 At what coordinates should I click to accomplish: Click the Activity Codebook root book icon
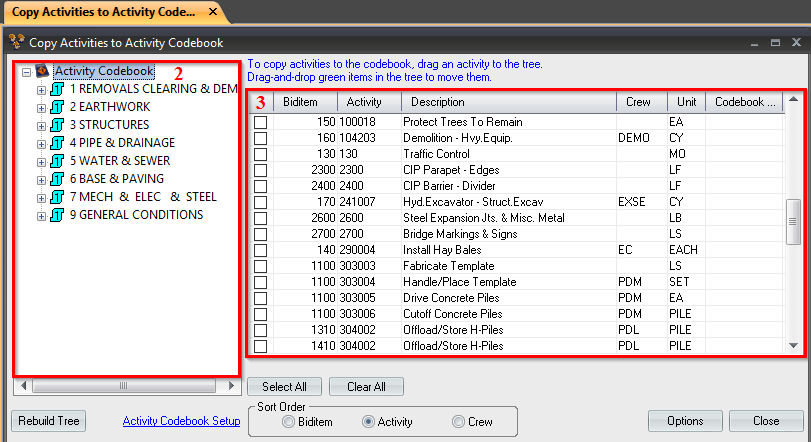(x=42, y=72)
